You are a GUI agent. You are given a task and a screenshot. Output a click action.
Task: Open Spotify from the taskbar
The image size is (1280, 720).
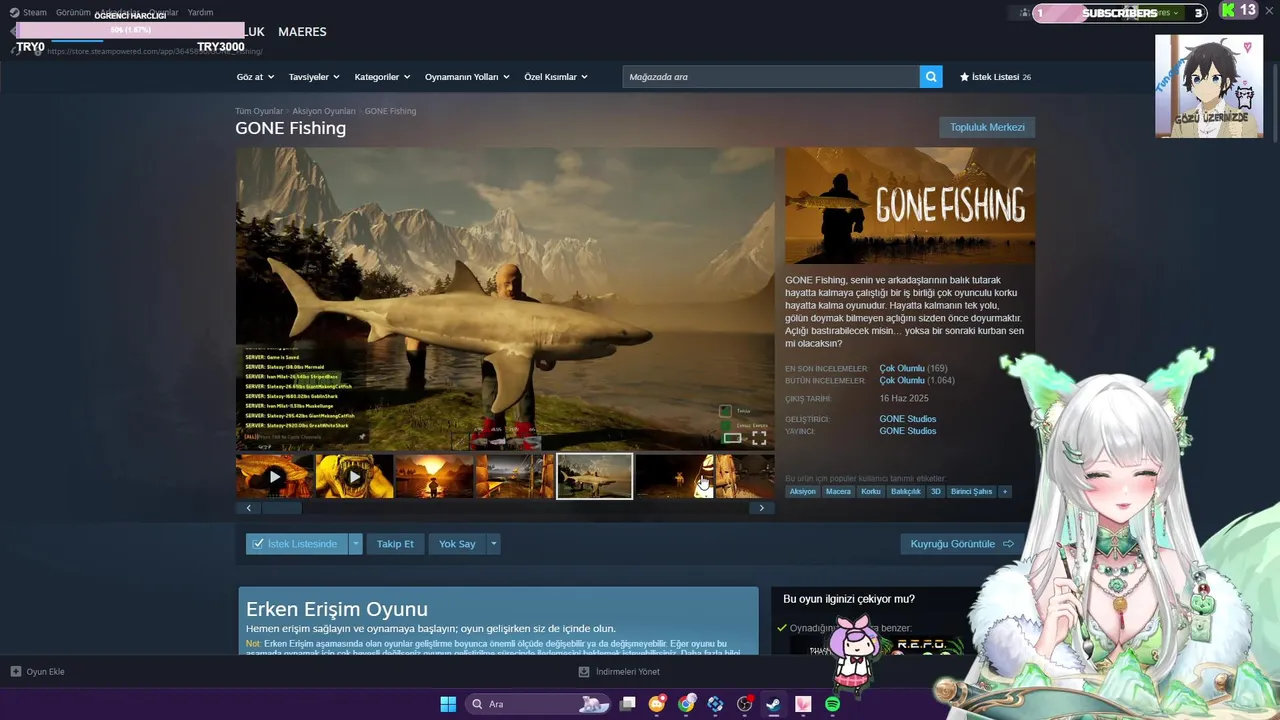point(832,704)
